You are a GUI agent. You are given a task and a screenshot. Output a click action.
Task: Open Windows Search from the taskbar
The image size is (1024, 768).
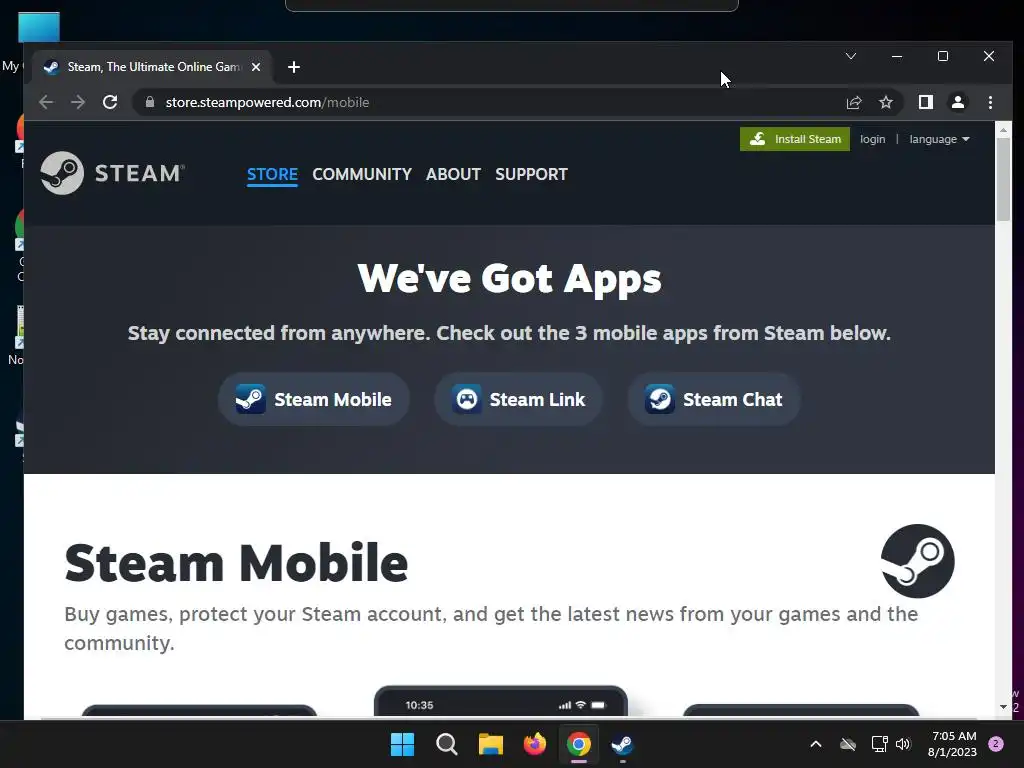pos(447,744)
